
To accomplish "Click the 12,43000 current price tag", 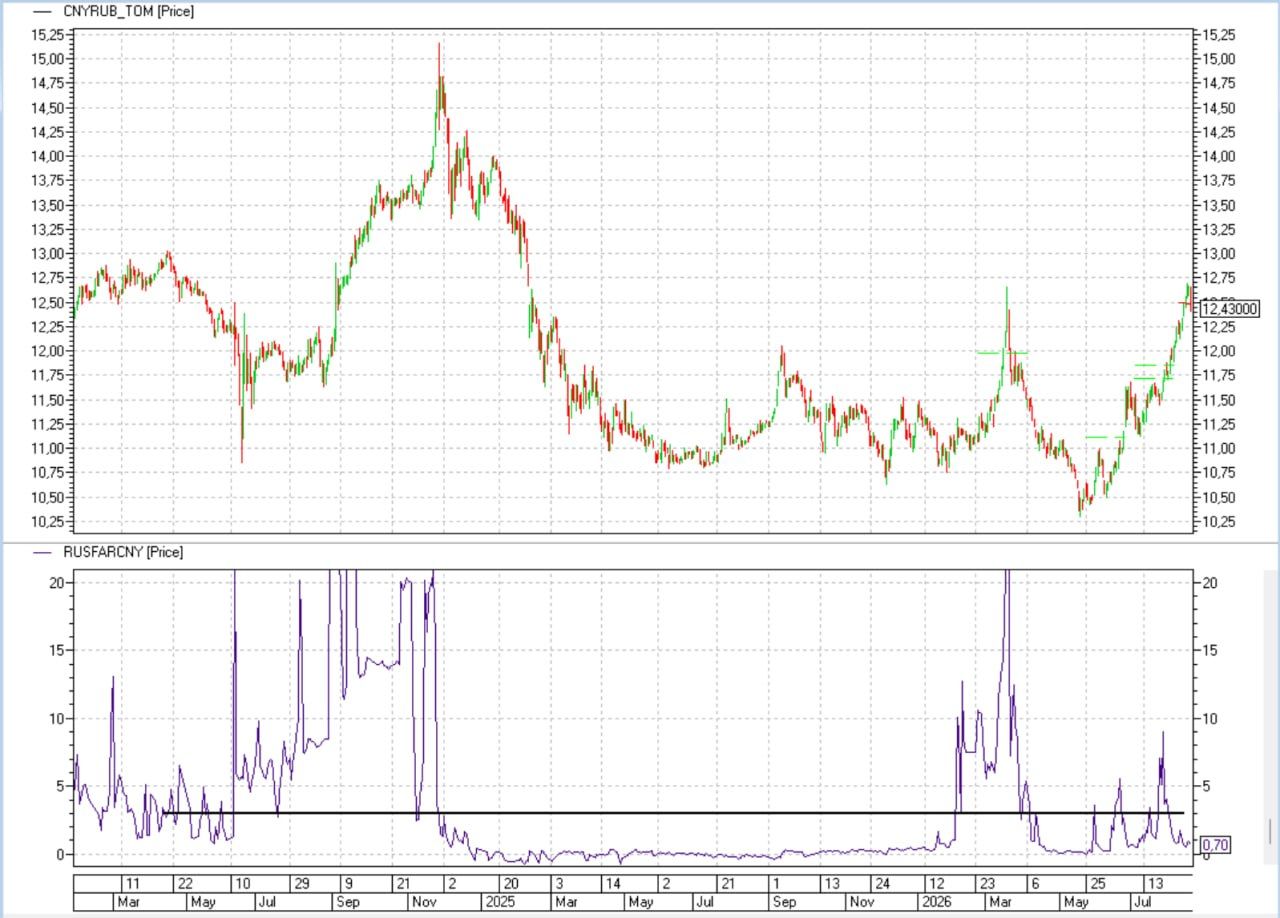I will click(x=1228, y=310).
